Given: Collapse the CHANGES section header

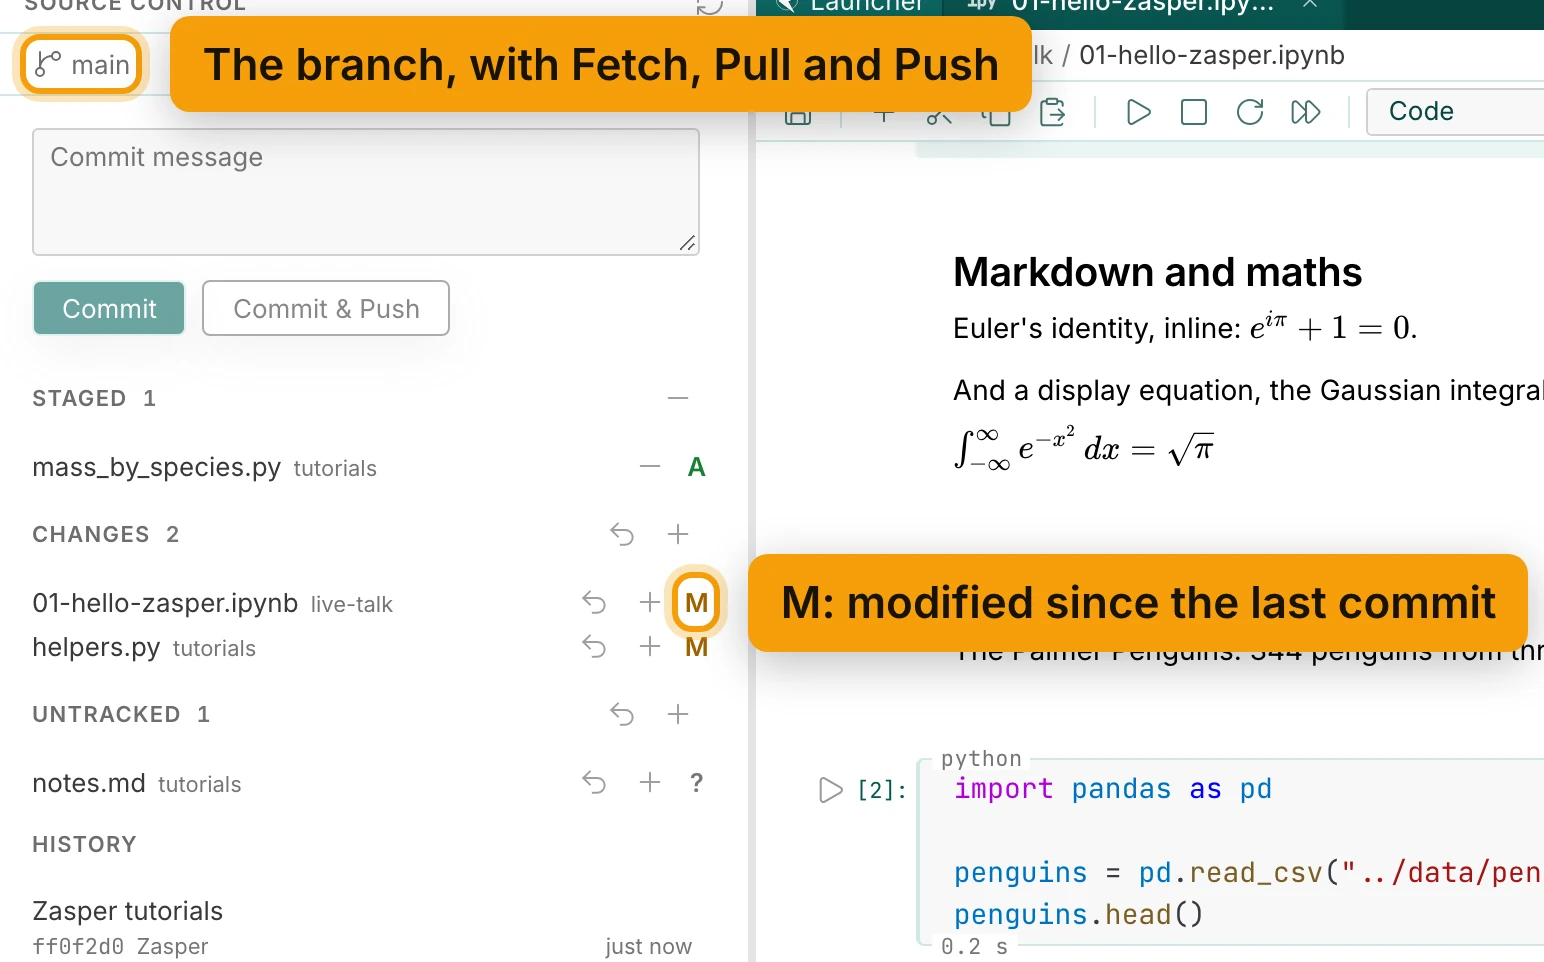Looking at the screenshot, I should point(106,534).
